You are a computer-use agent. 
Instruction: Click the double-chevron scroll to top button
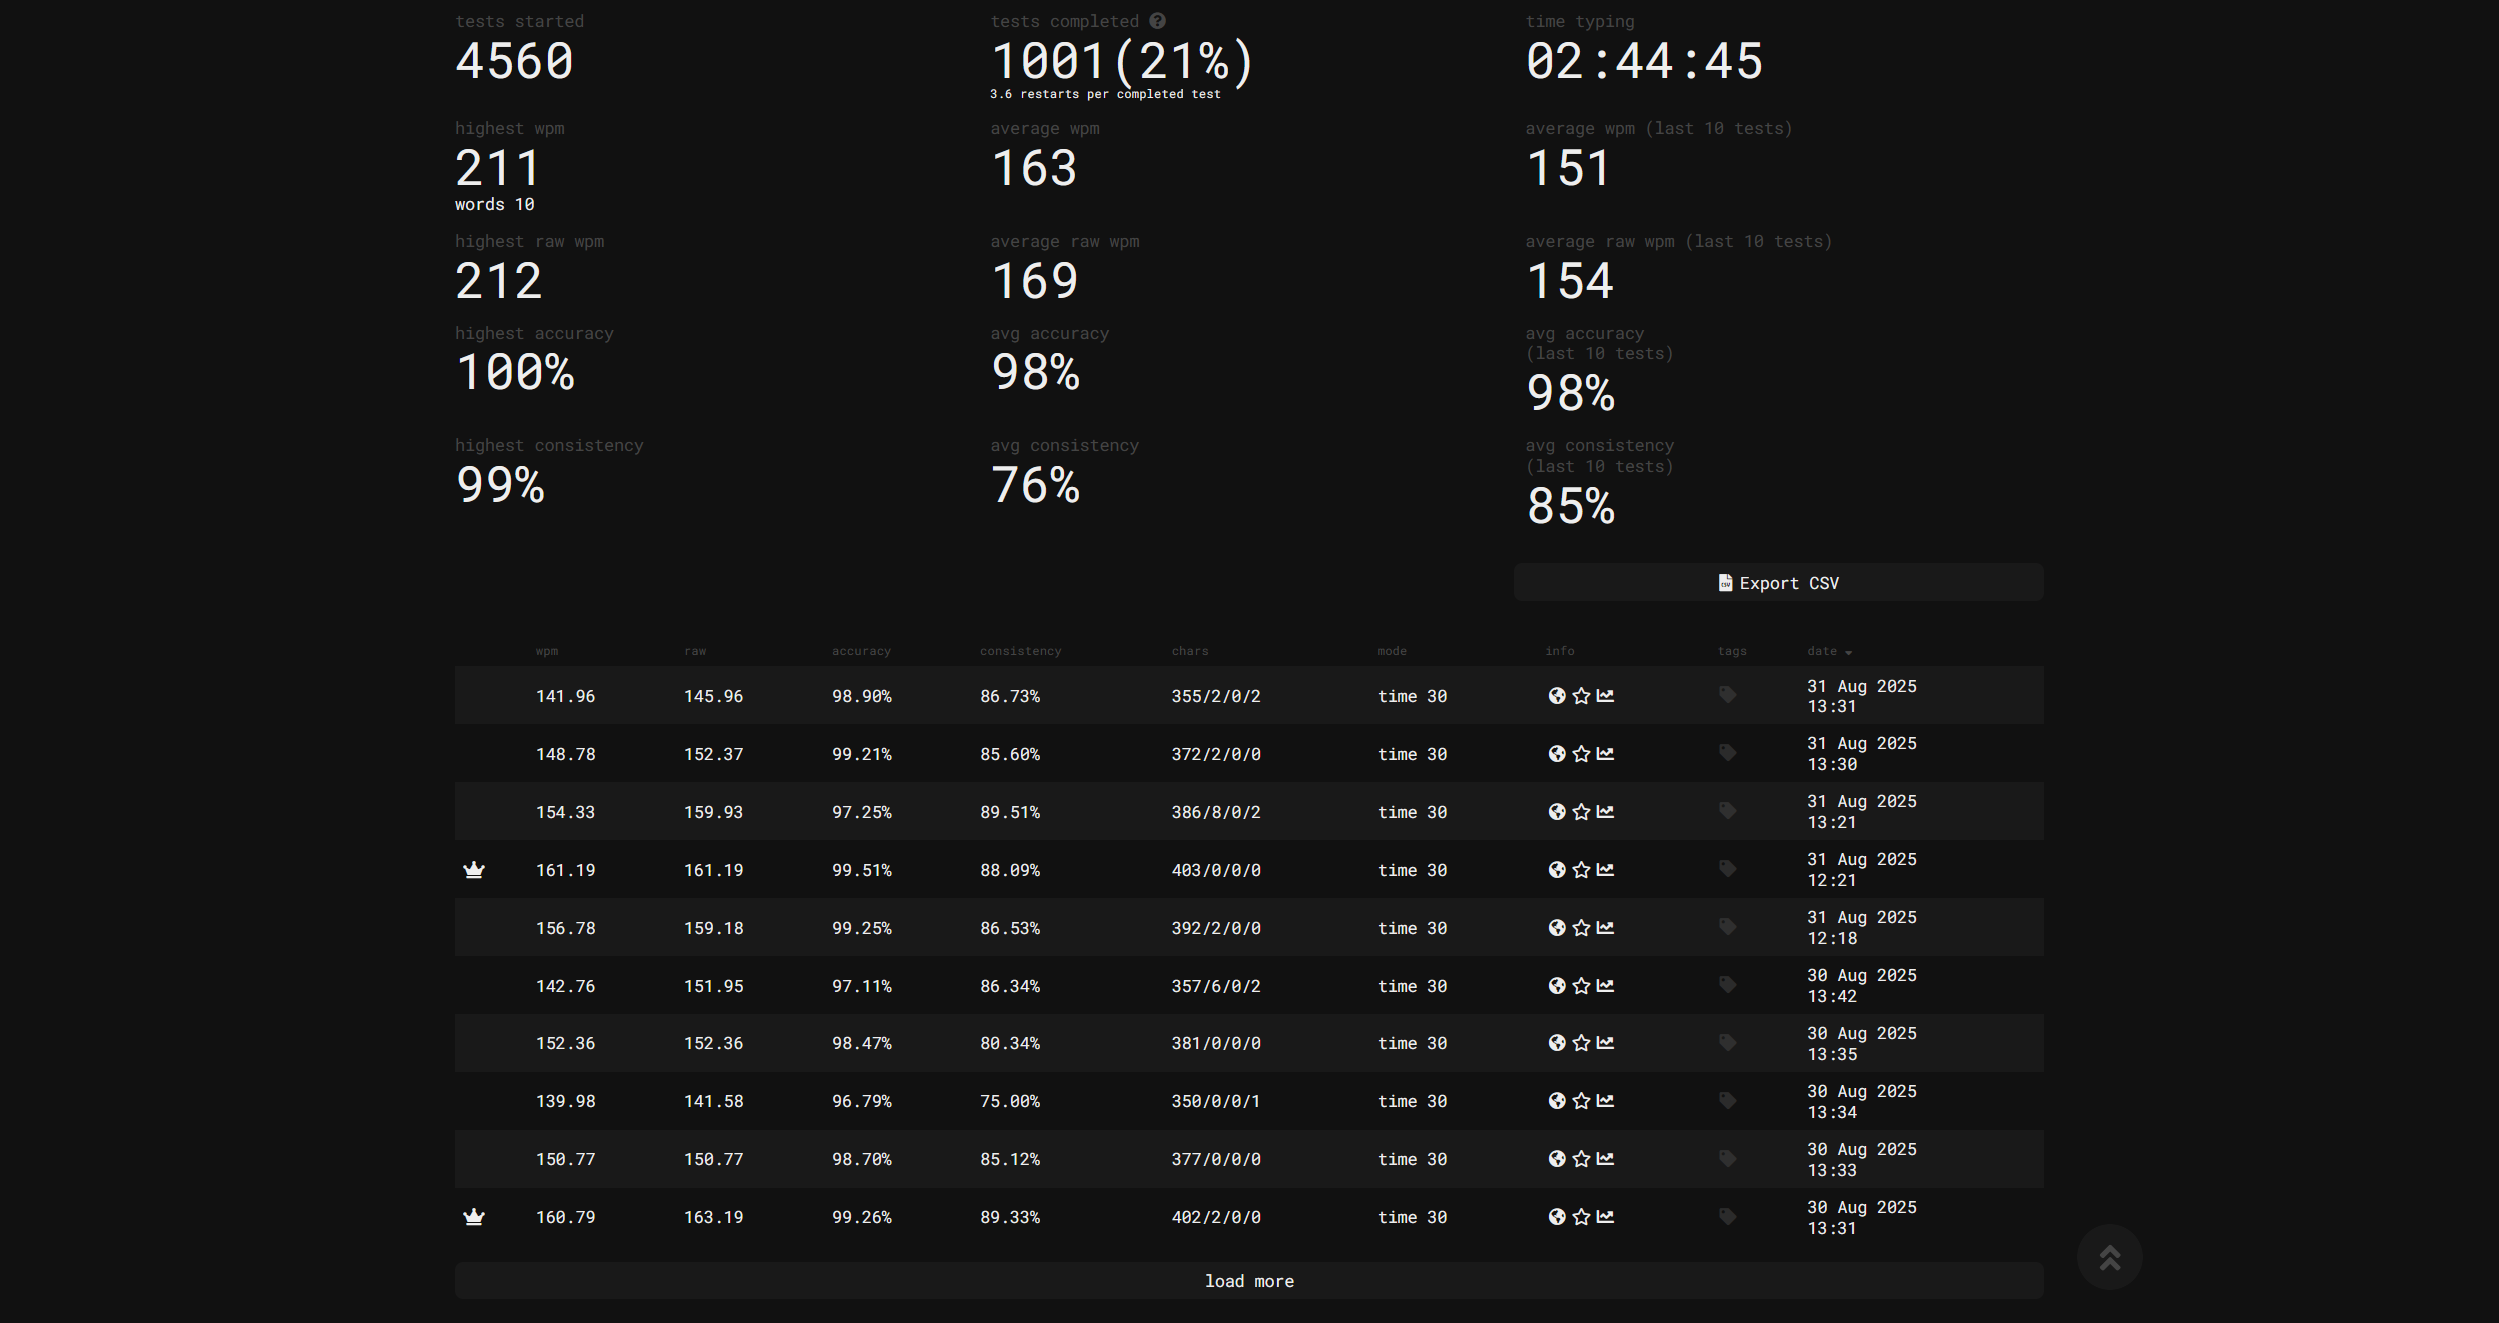tap(2109, 1257)
